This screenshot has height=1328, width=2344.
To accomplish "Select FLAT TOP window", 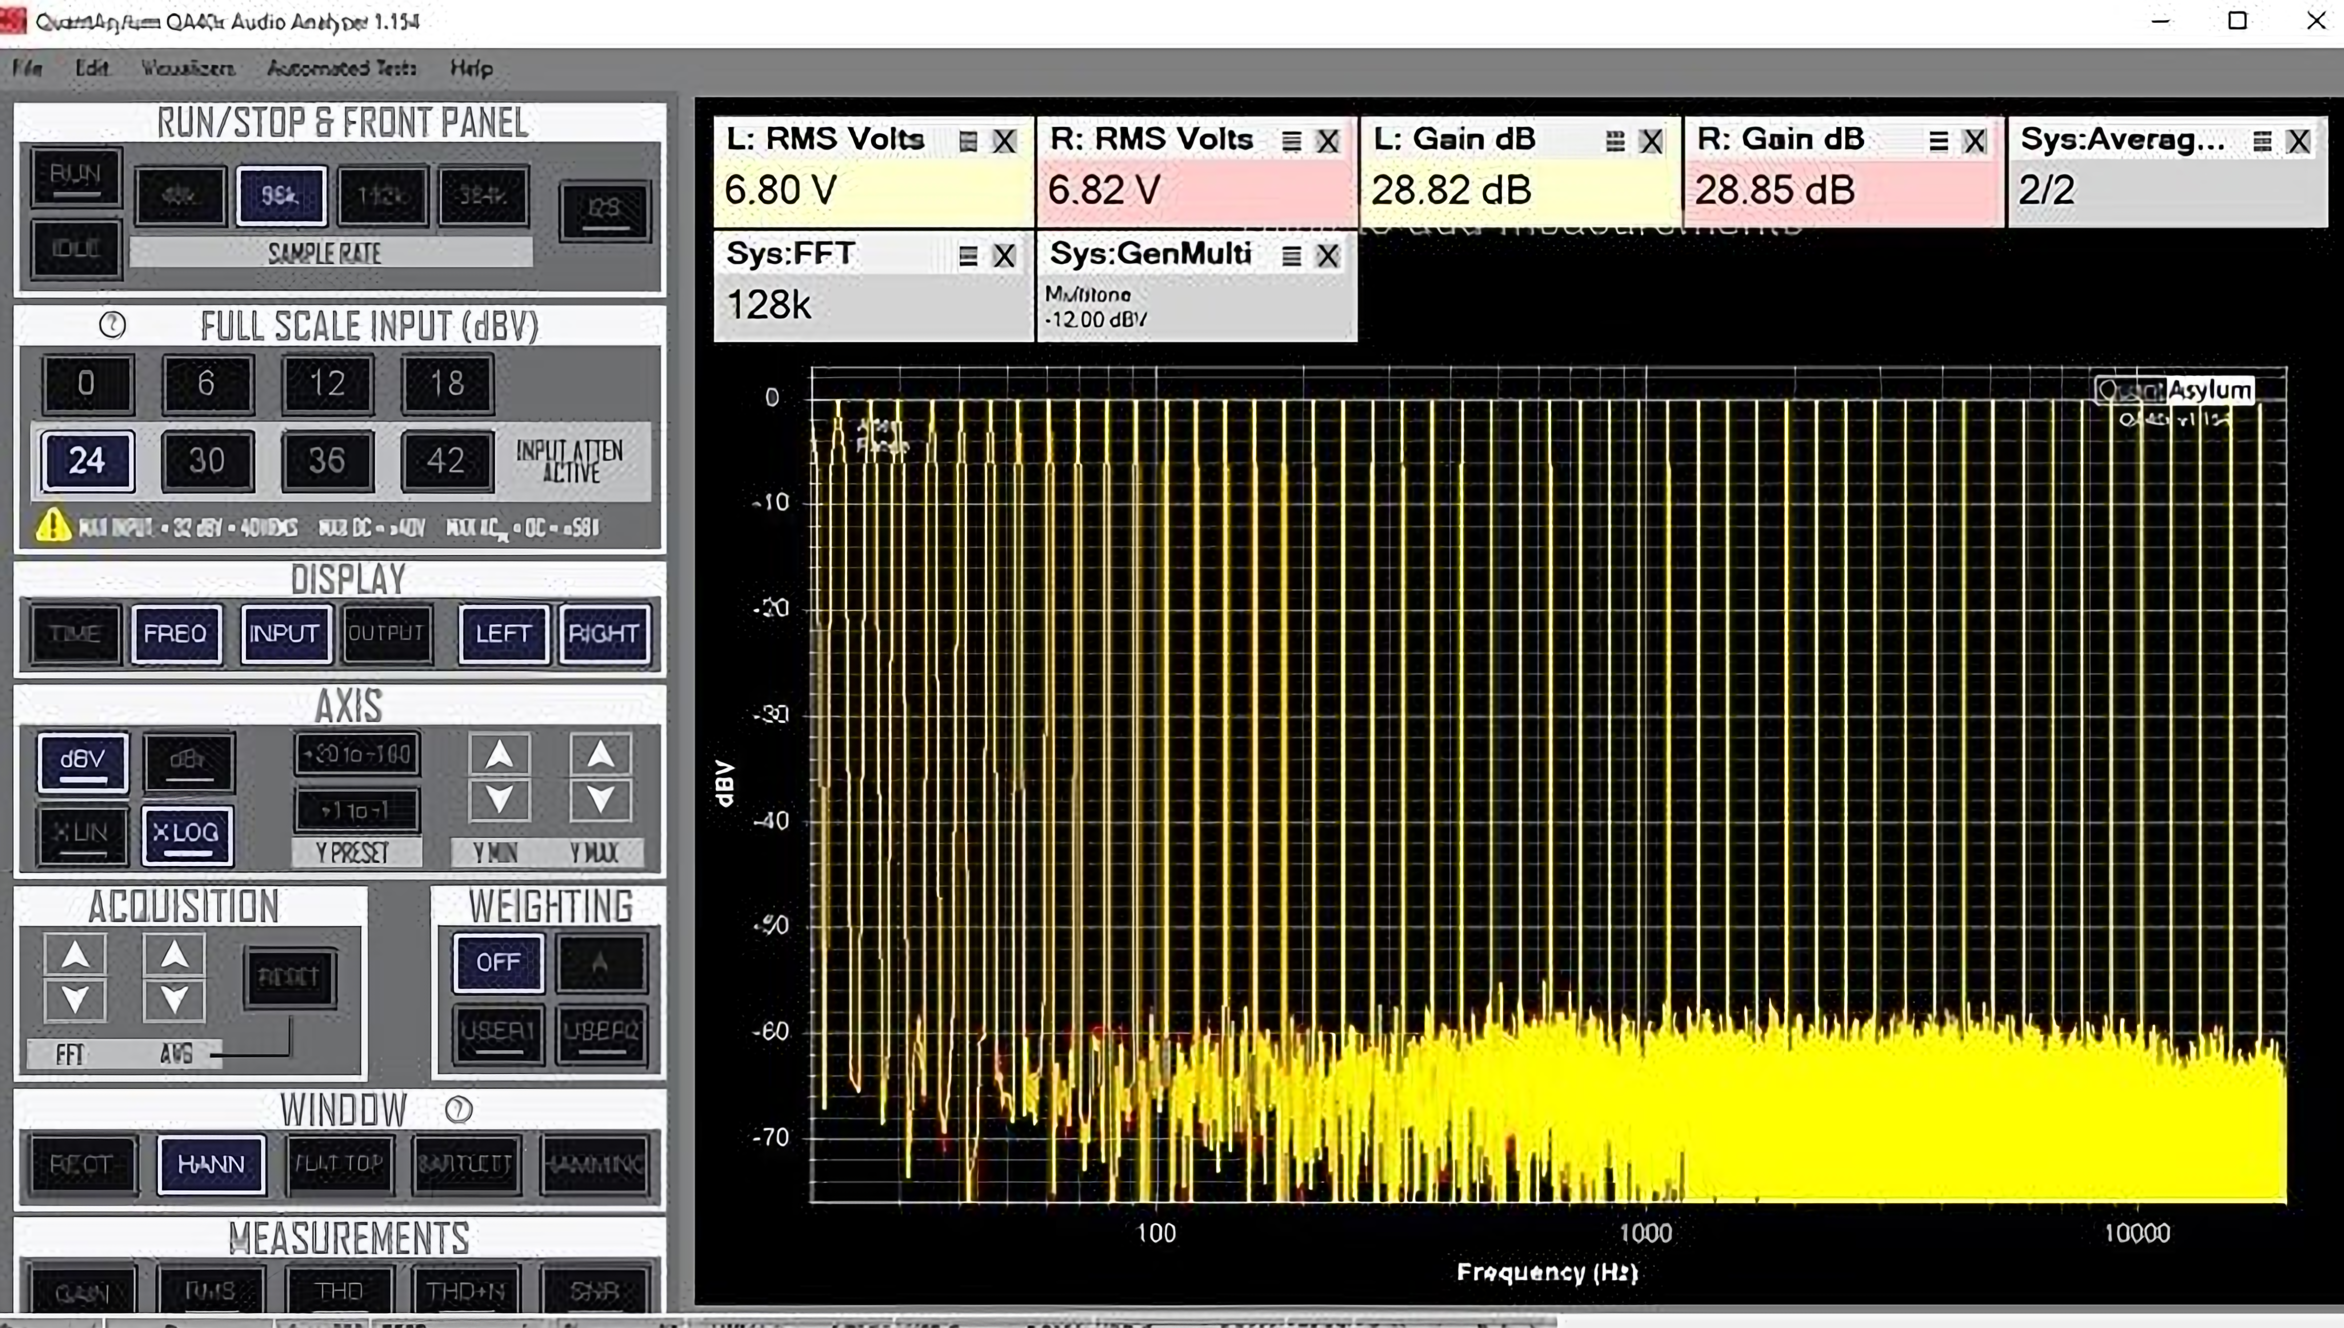I will click(x=339, y=1164).
